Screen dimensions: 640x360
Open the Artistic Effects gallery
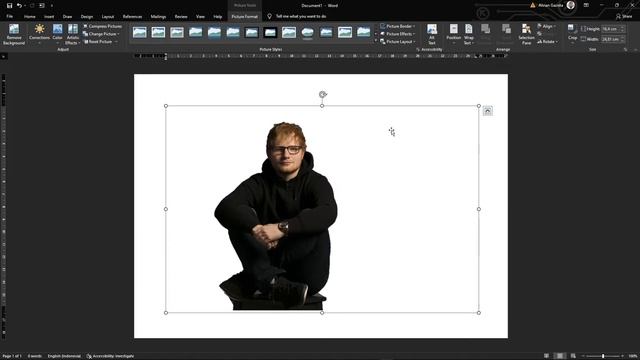tap(73, 34)
